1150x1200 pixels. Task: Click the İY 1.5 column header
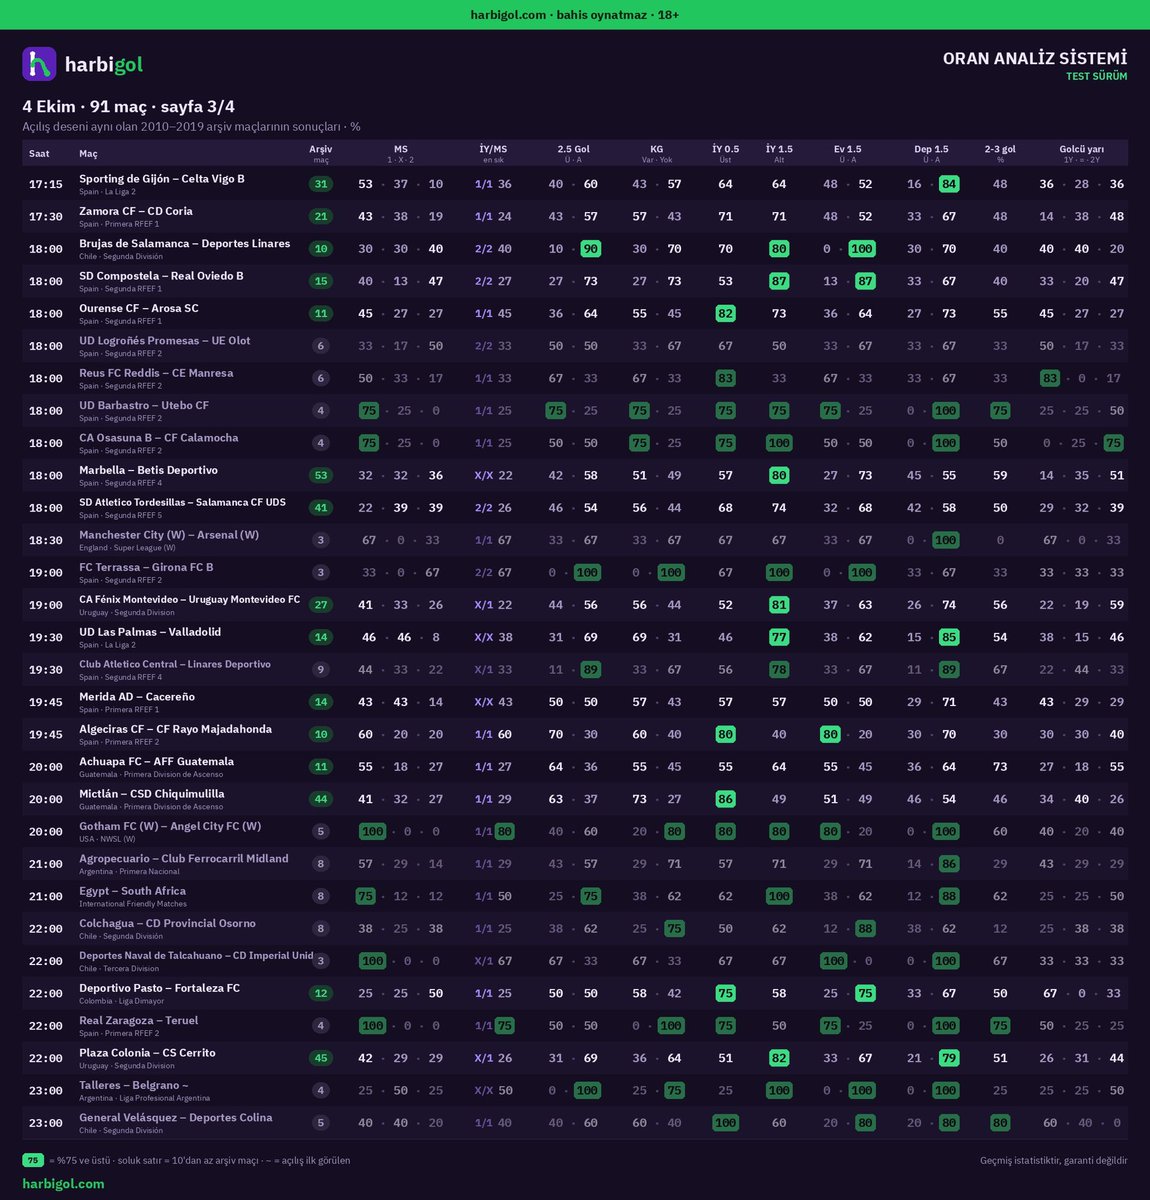[779, 153]
